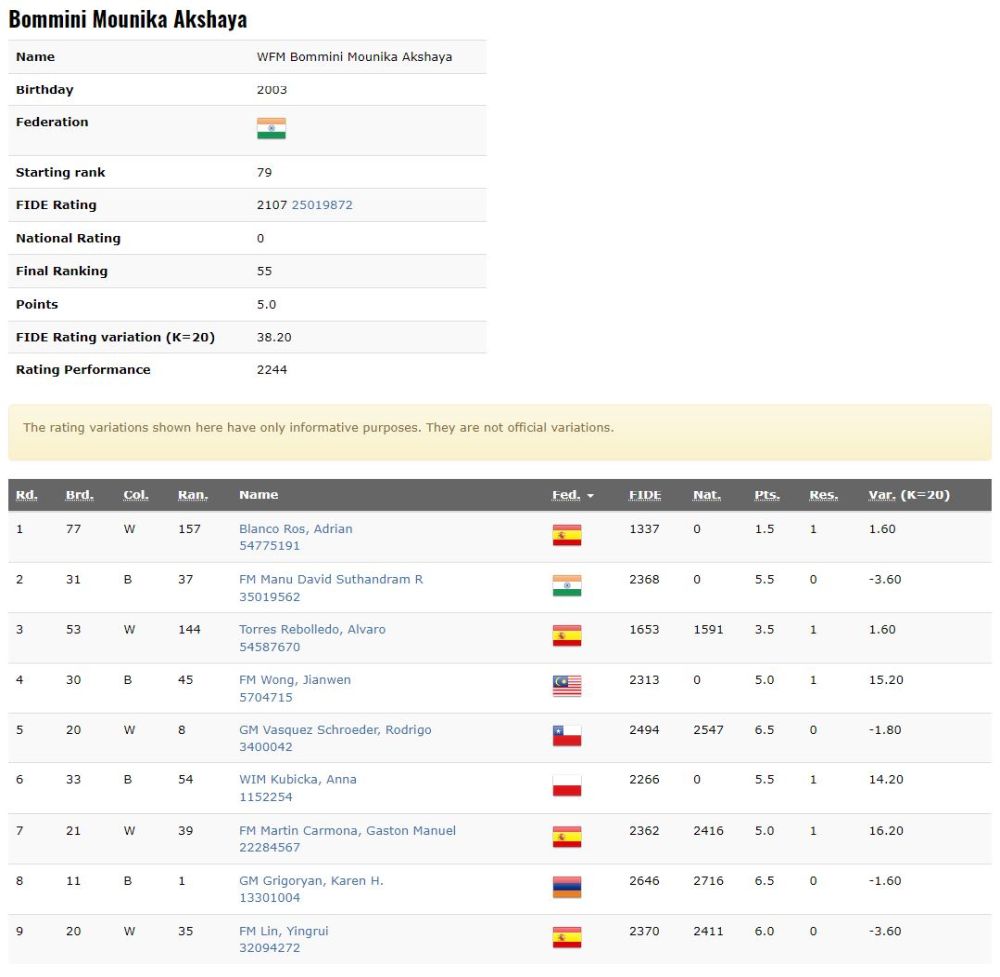This screenshot has height=977, width=1000.
Task: Click the Armenia flag beside GM Grigoryan, Karen H.
Action: coord(567,887)
